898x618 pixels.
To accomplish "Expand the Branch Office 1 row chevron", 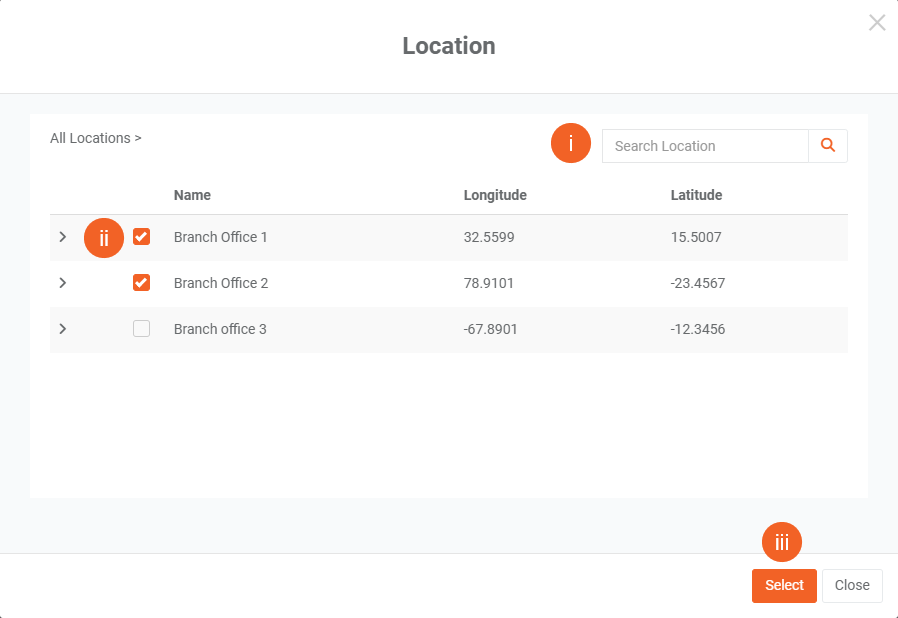I will pyautogui.click(x=63, y=237).
